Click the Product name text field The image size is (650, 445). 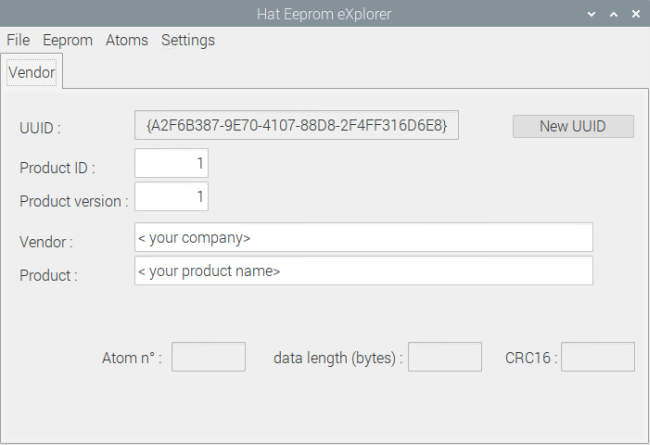(364, 271)
